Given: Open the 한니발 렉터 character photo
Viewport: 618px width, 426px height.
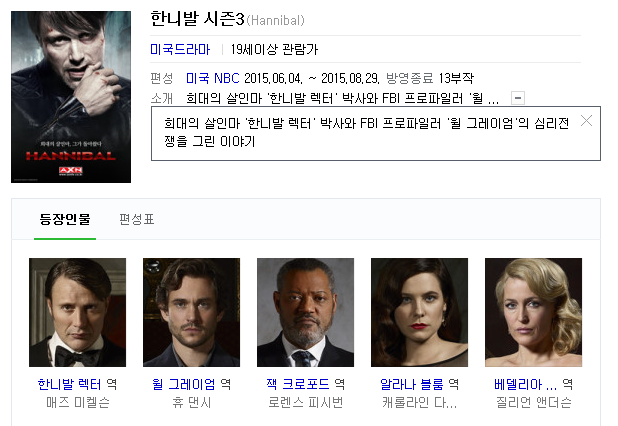Looking at the screenshot, I should coord(78,313).
